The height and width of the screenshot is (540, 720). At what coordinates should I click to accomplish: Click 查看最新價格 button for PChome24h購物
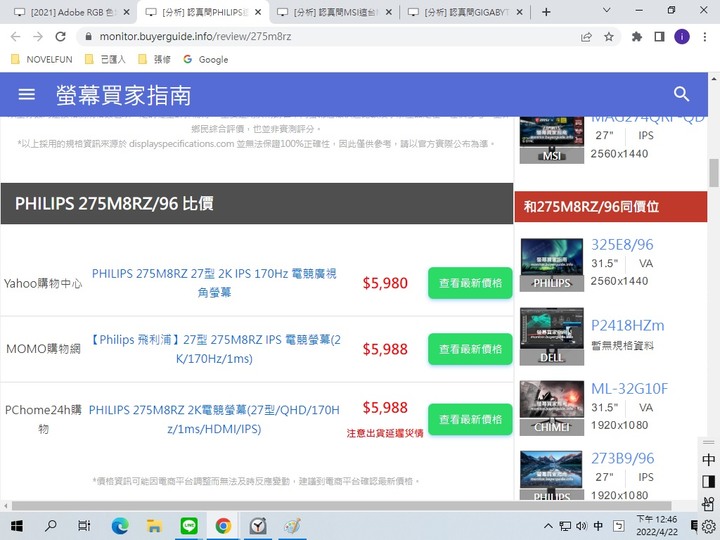click(470, 419)
